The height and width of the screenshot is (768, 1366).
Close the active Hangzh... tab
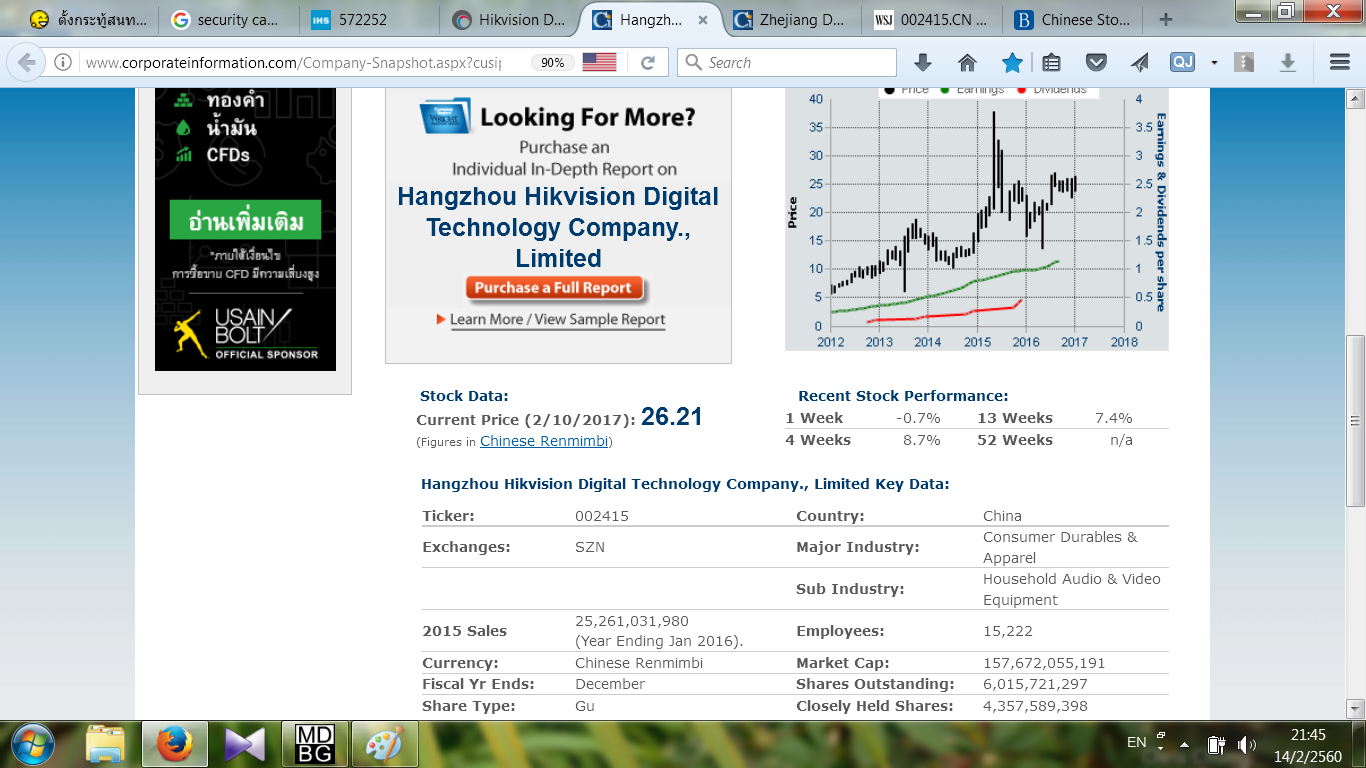(x=703, y=19)
